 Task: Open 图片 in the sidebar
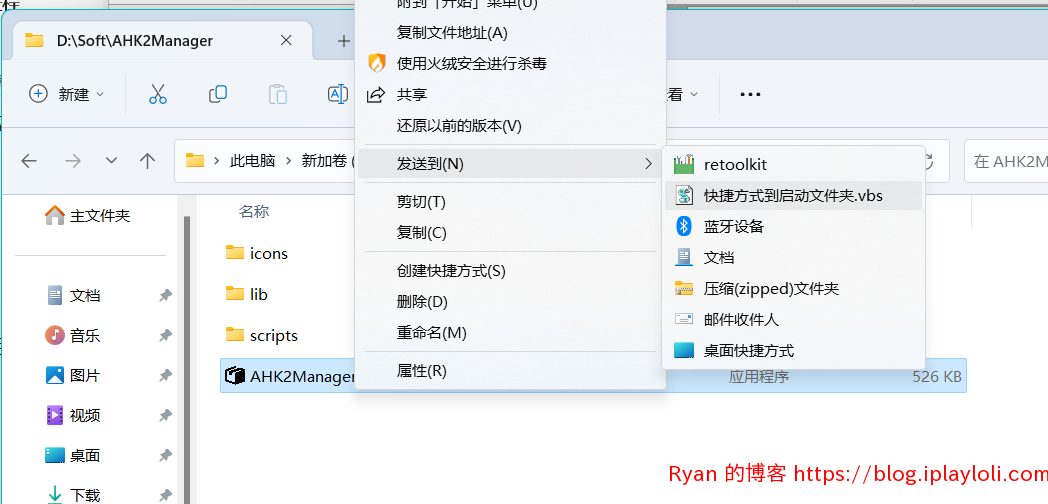coord(74,375)
